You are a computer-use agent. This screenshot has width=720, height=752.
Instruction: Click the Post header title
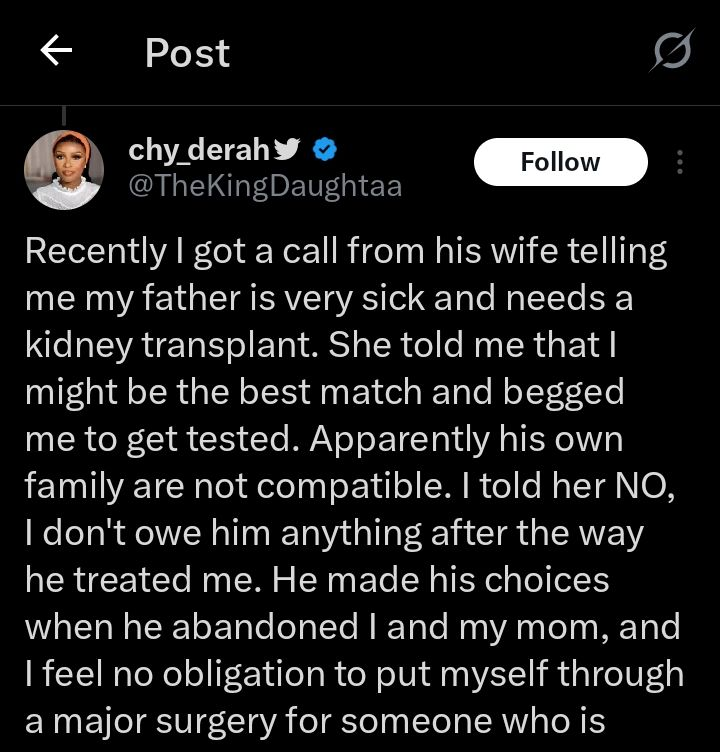pos(187,53)
